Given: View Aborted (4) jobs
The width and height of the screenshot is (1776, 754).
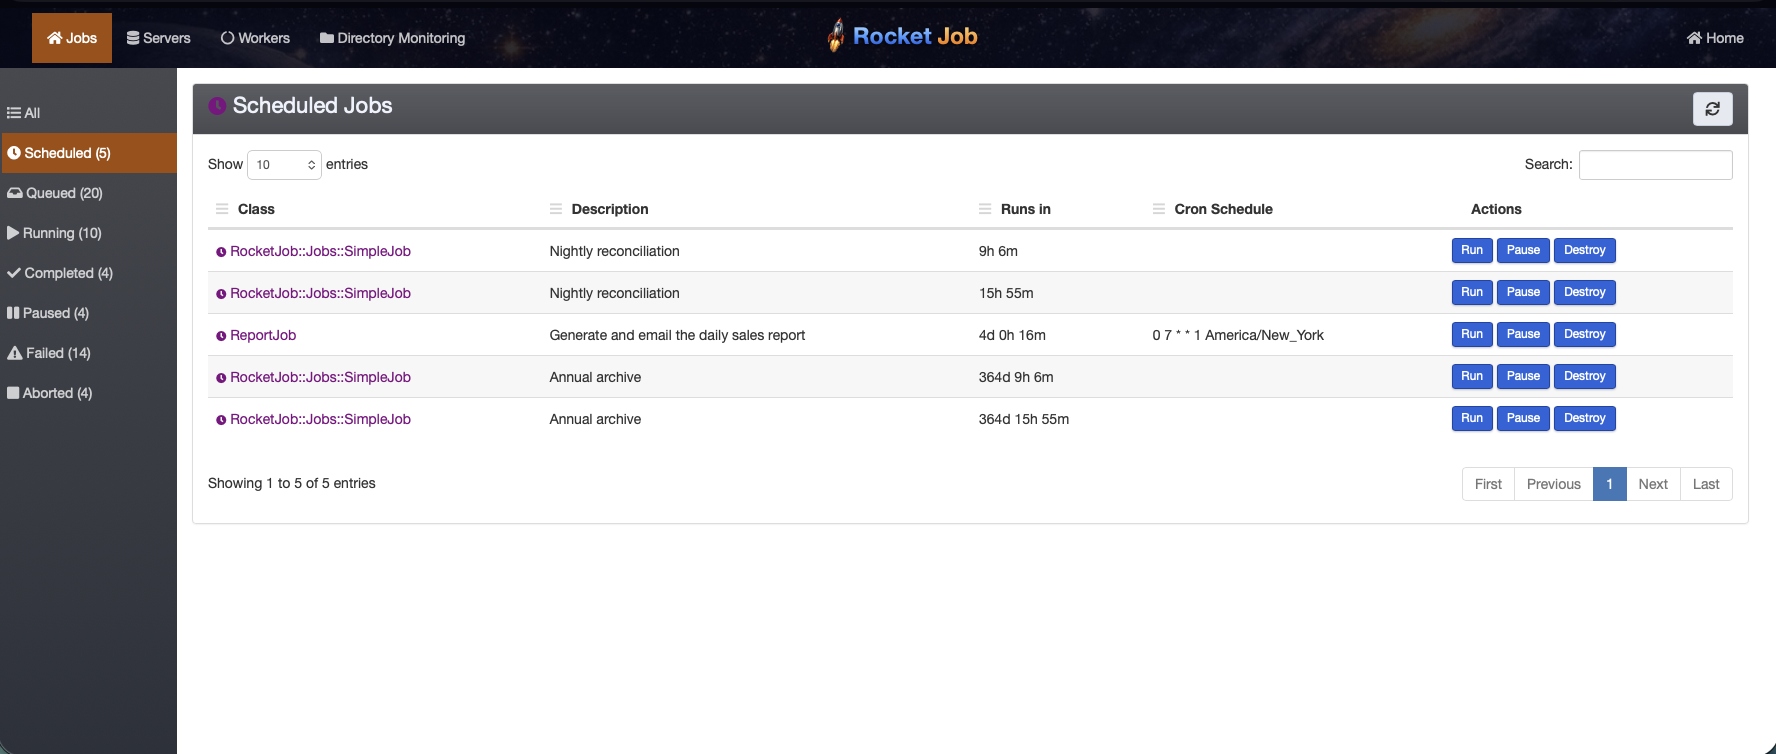Looking at the screenshot, I should pyautogui.click(x=89, y=393).
